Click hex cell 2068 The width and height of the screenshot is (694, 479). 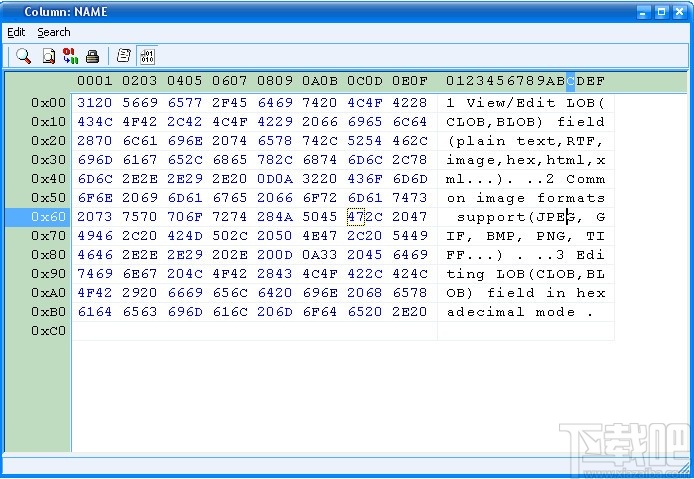pyautogui.click(x=364, y=293)
